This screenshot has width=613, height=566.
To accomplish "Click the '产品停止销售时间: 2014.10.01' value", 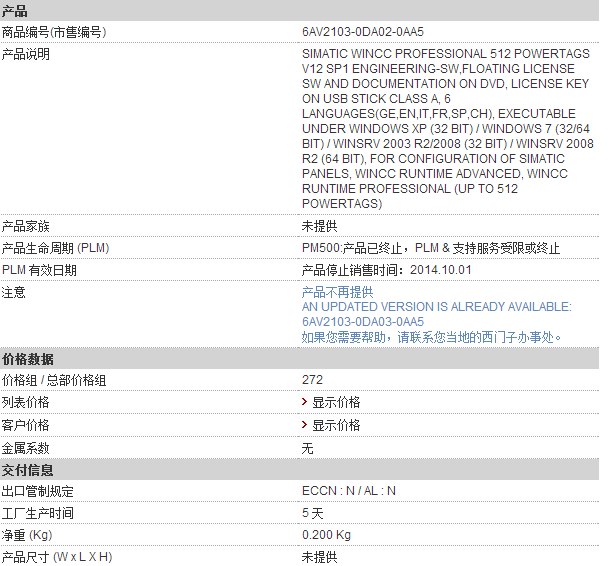I will pos(387,270).
